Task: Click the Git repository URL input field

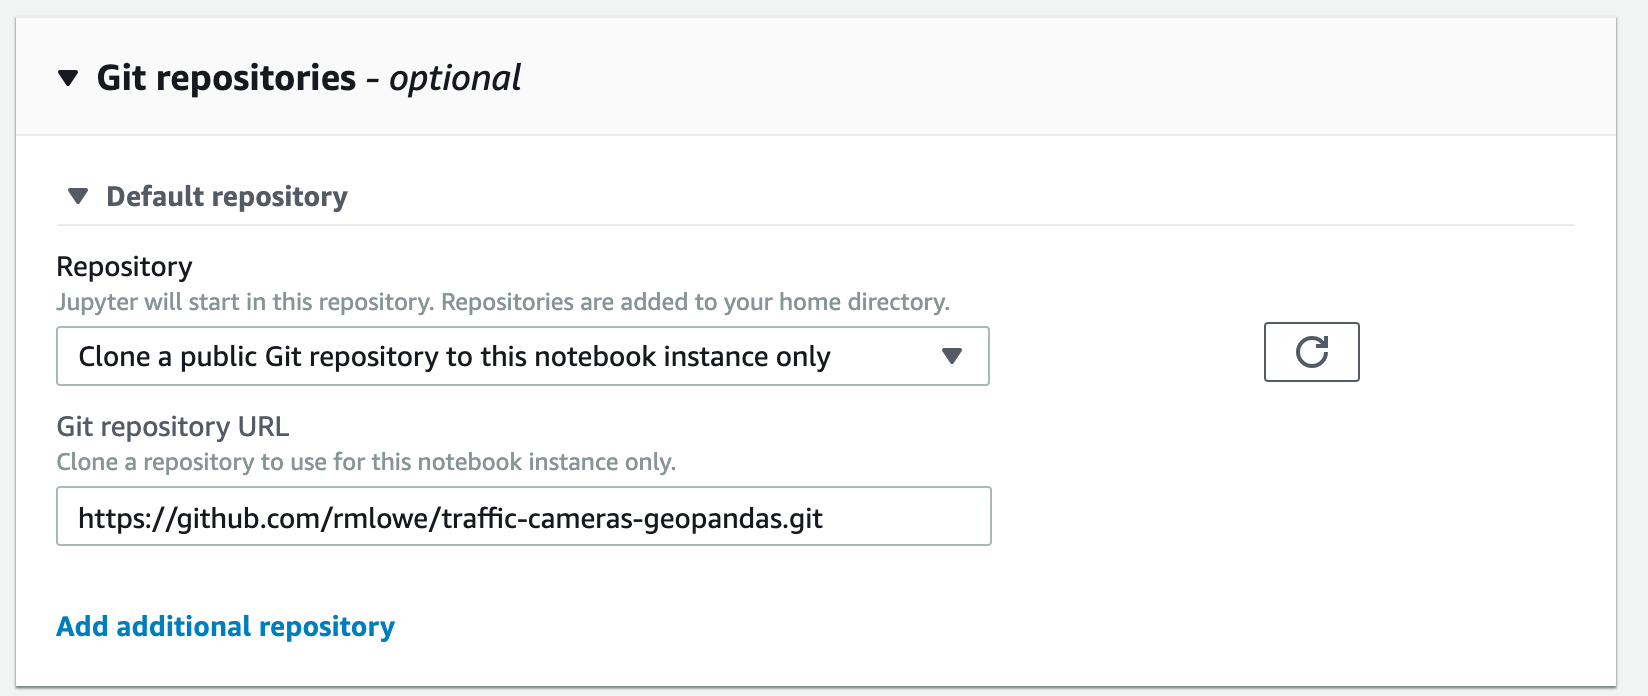Action: (523, 516)
